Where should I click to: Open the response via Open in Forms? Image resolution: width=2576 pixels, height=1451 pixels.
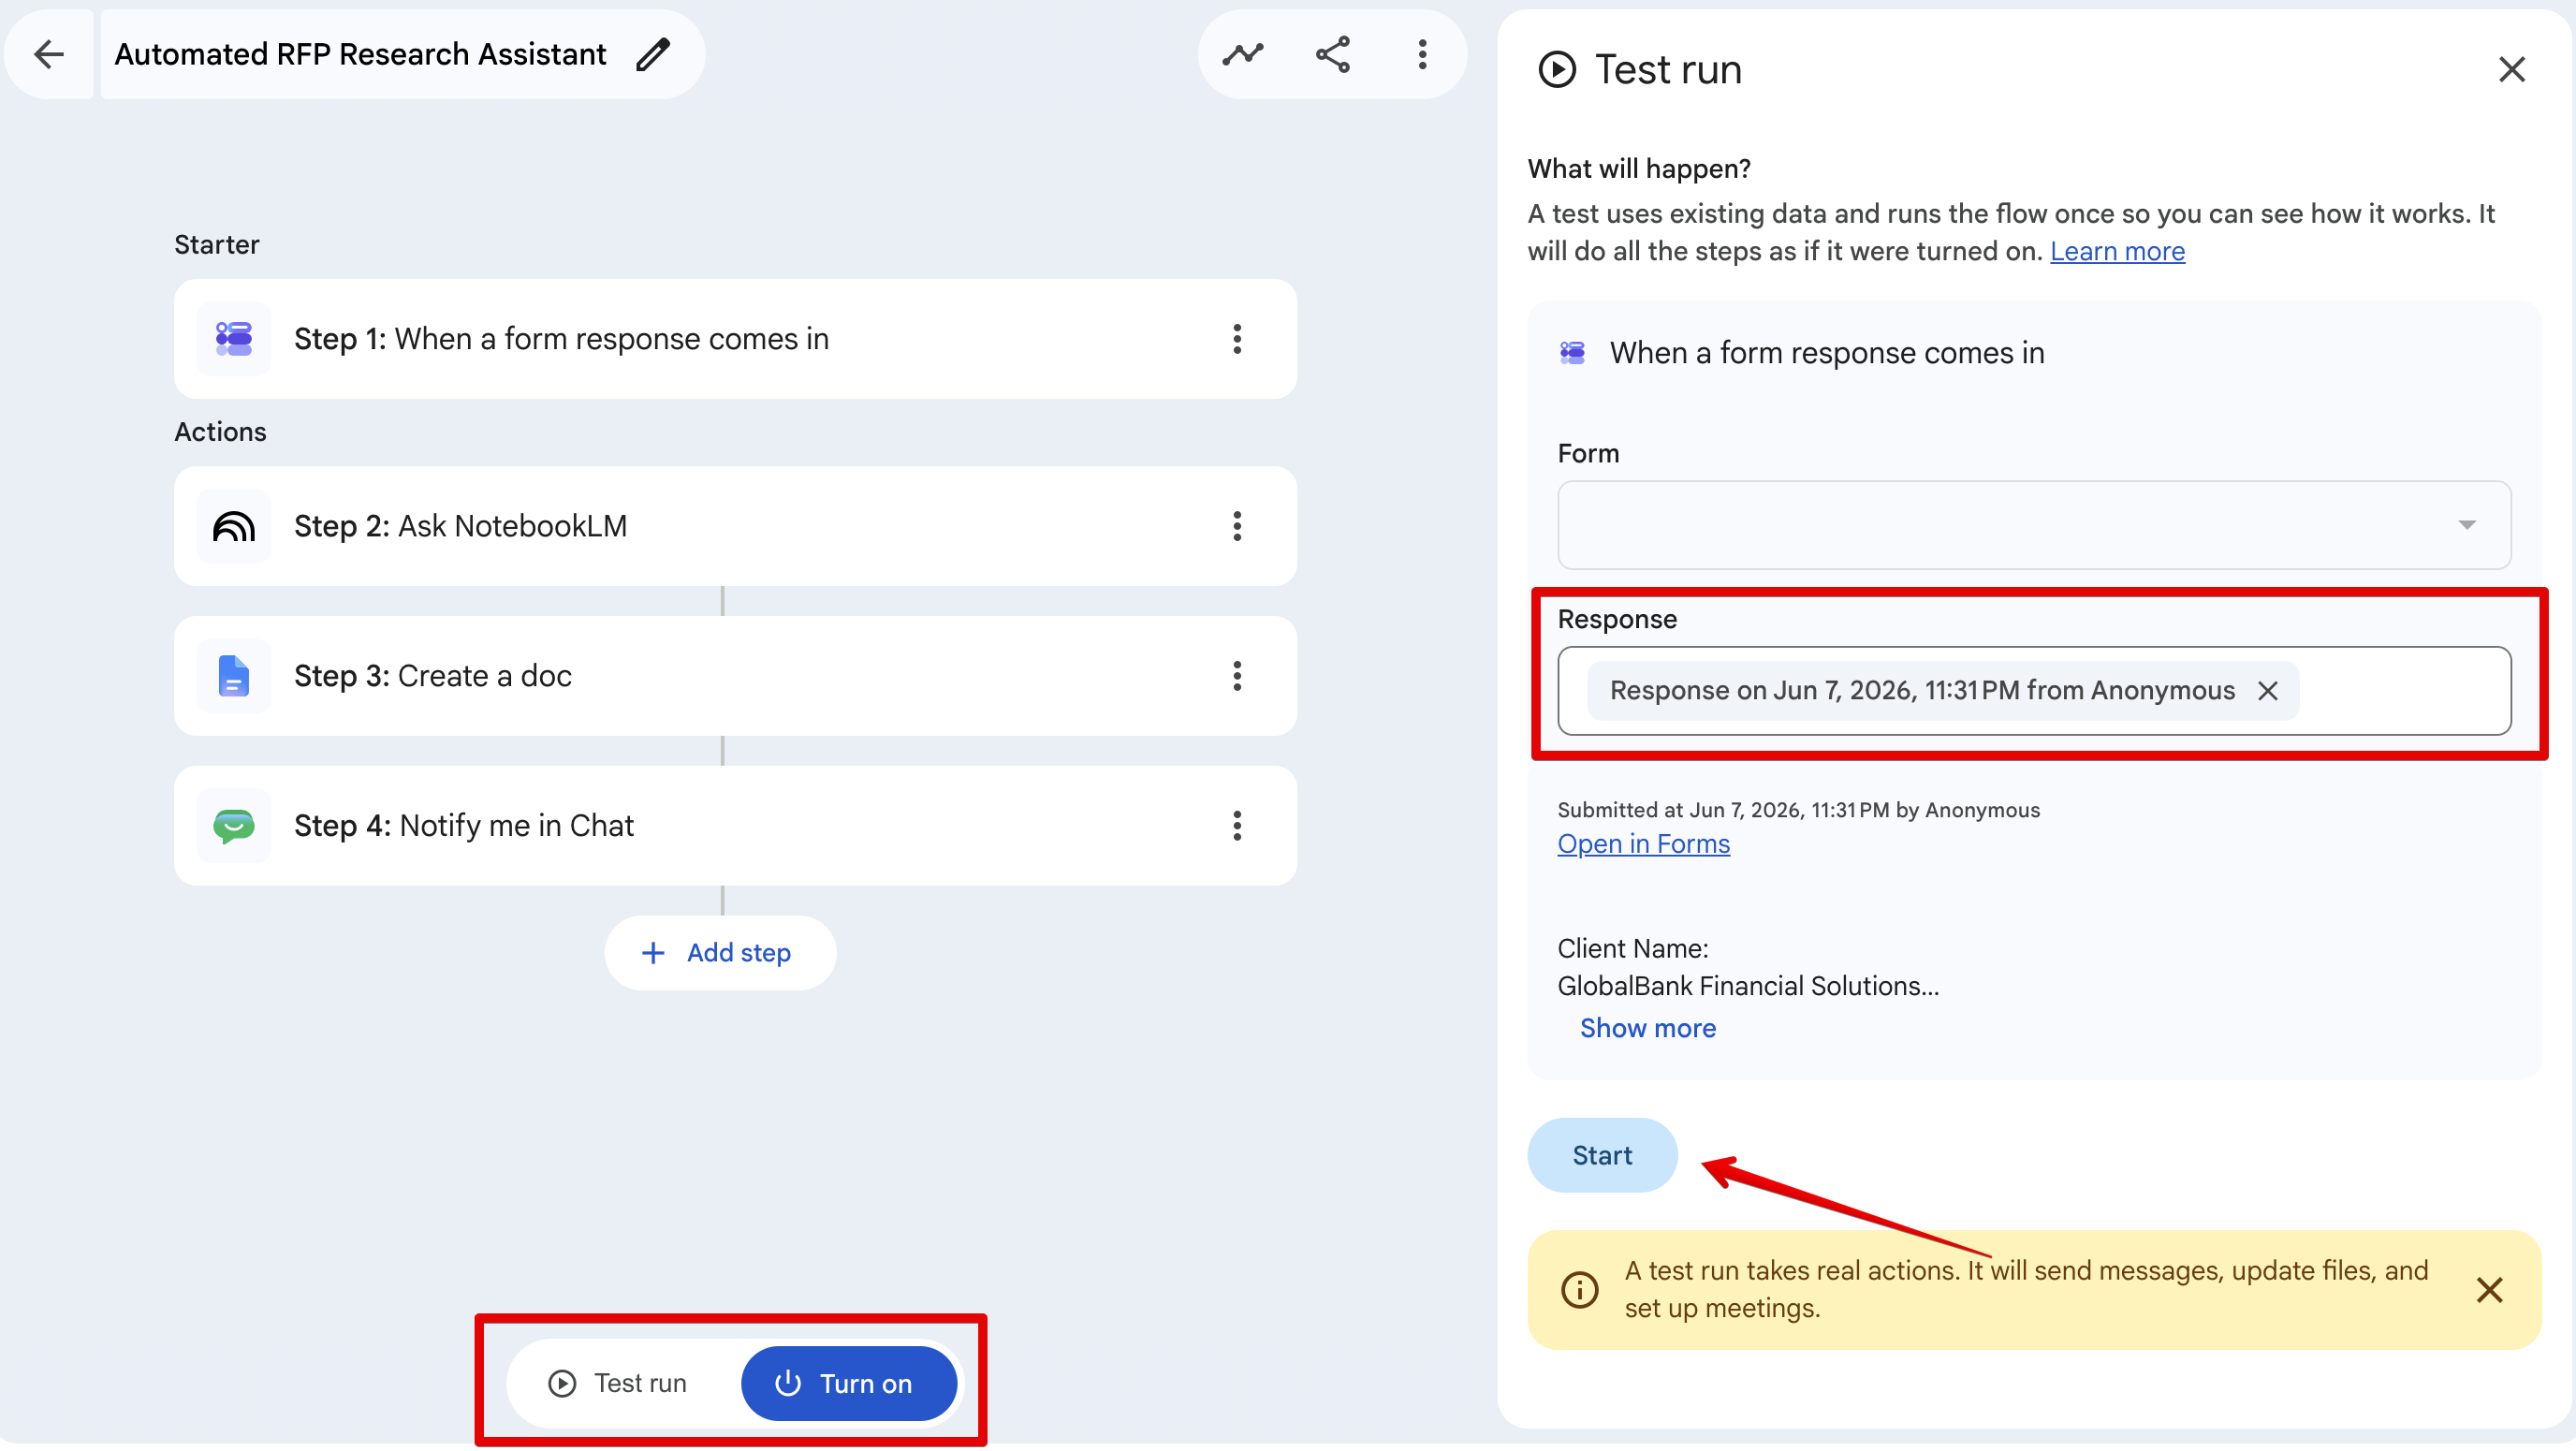point(1643,844)
